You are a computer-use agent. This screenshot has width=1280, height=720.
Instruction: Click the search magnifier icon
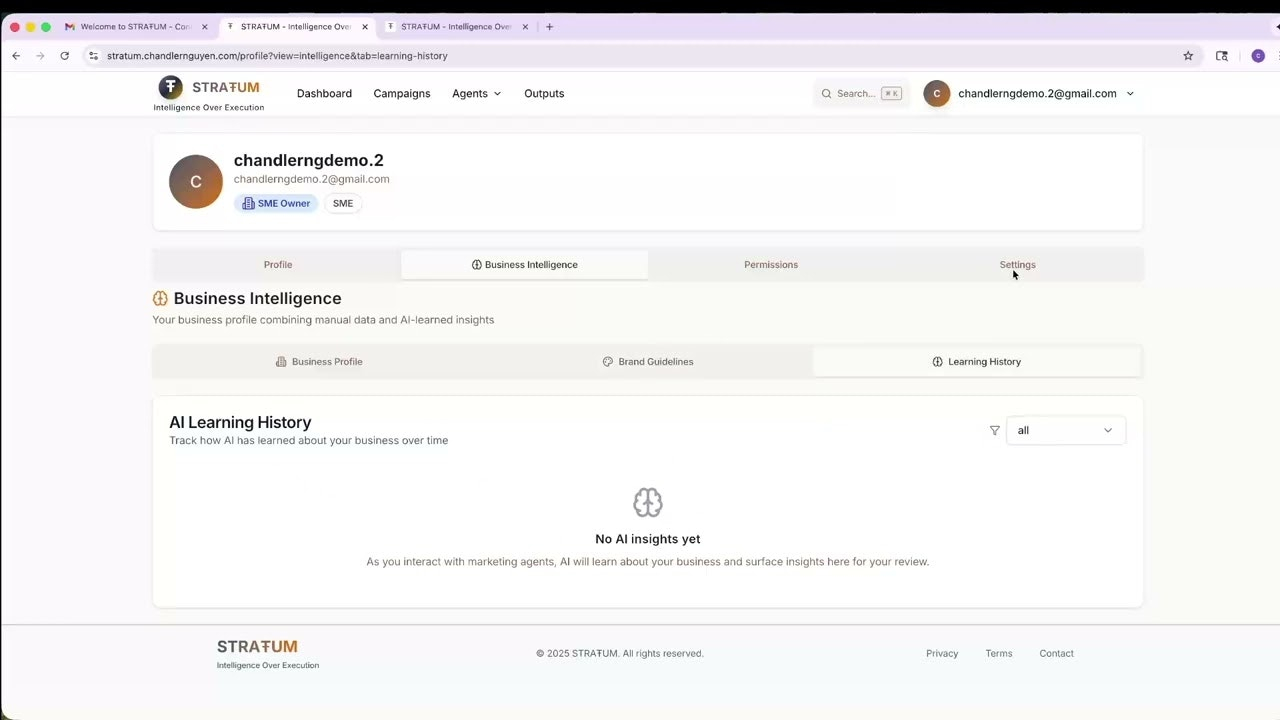coord(826,93)
